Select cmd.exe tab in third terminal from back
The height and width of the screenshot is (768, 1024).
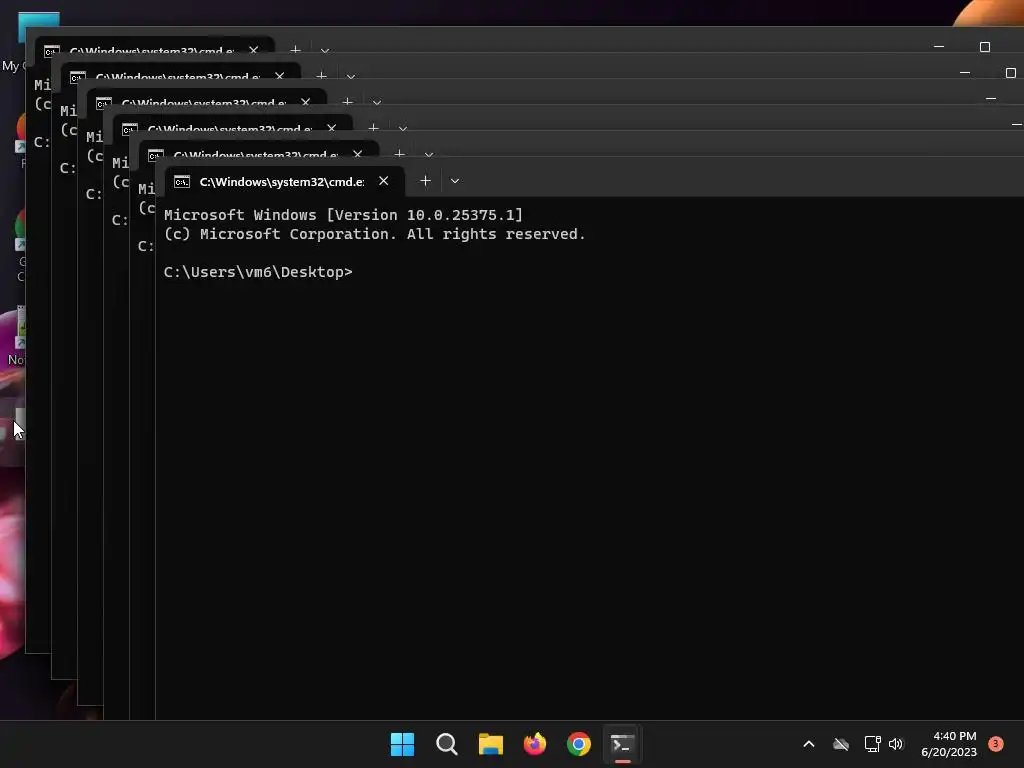(206, 99)
